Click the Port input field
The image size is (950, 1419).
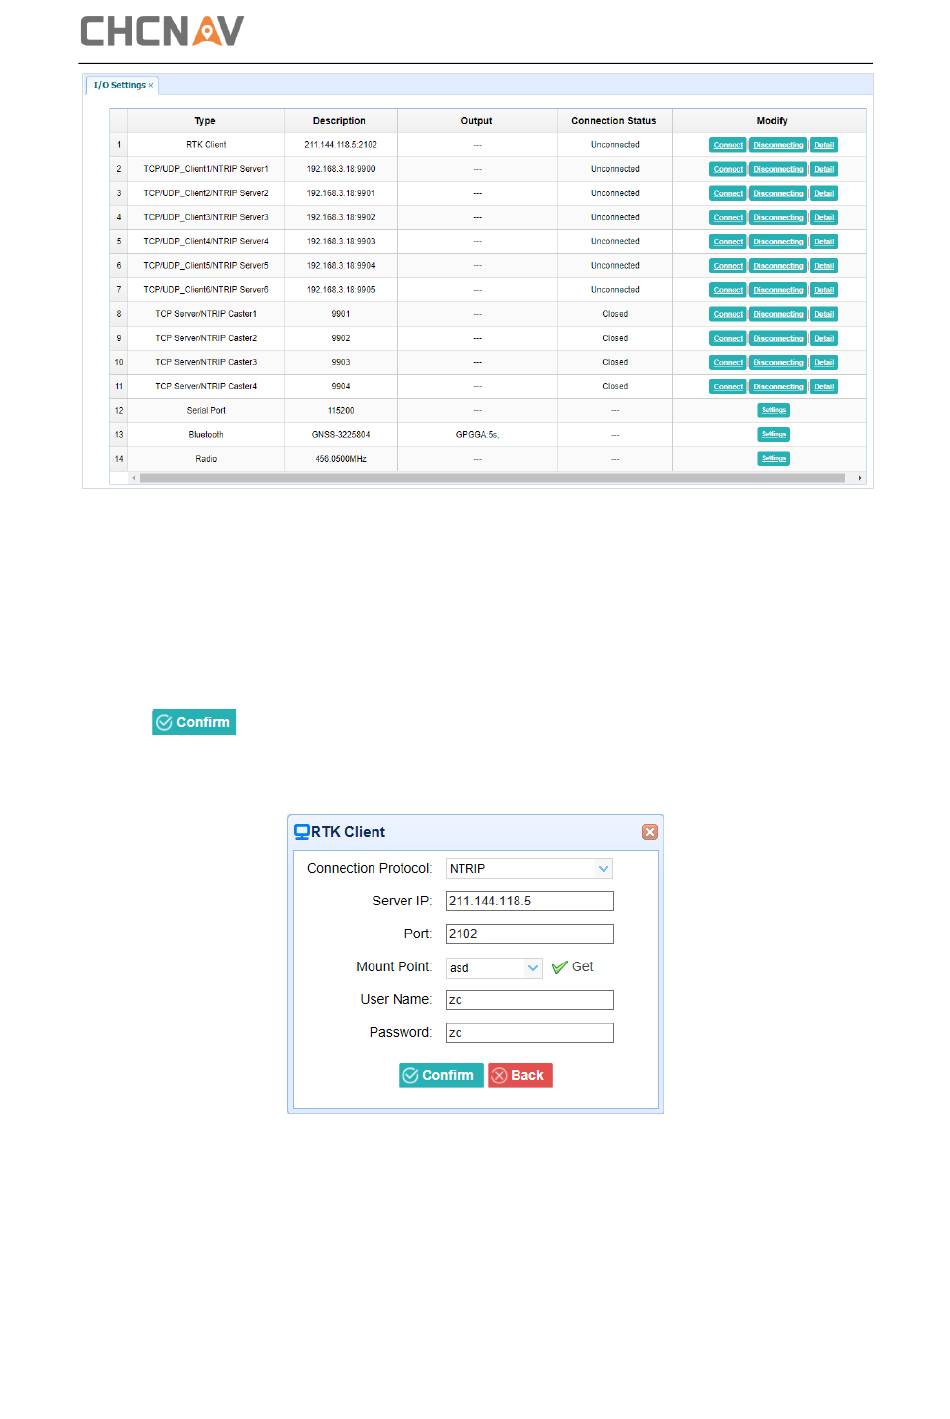coord(529,934)
